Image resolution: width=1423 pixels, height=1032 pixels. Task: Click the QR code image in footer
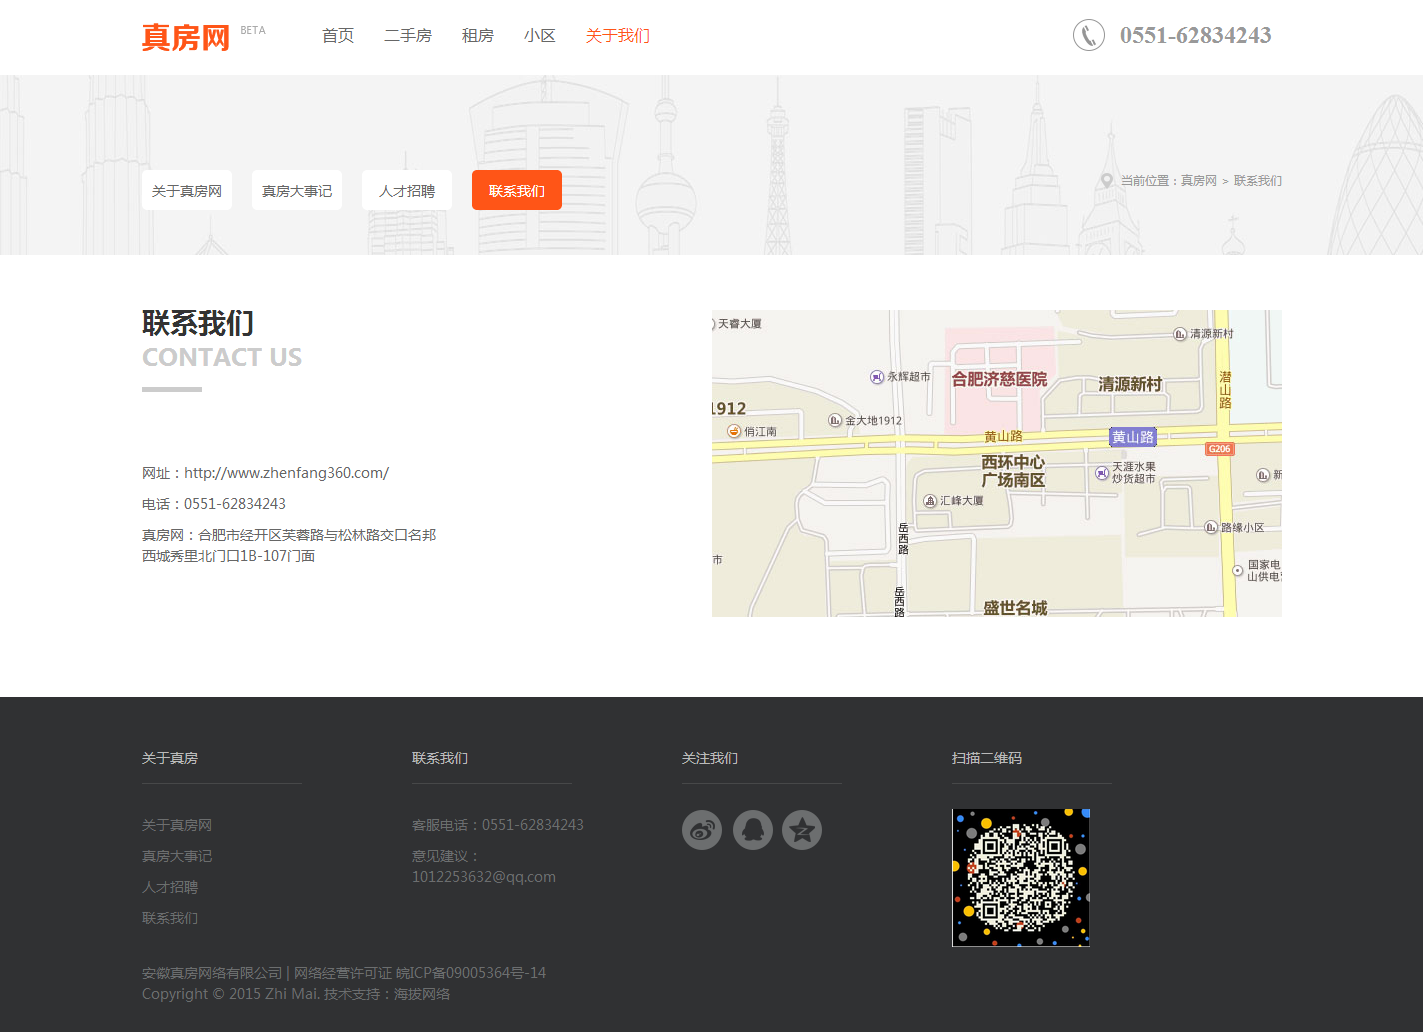(1020, 877)
